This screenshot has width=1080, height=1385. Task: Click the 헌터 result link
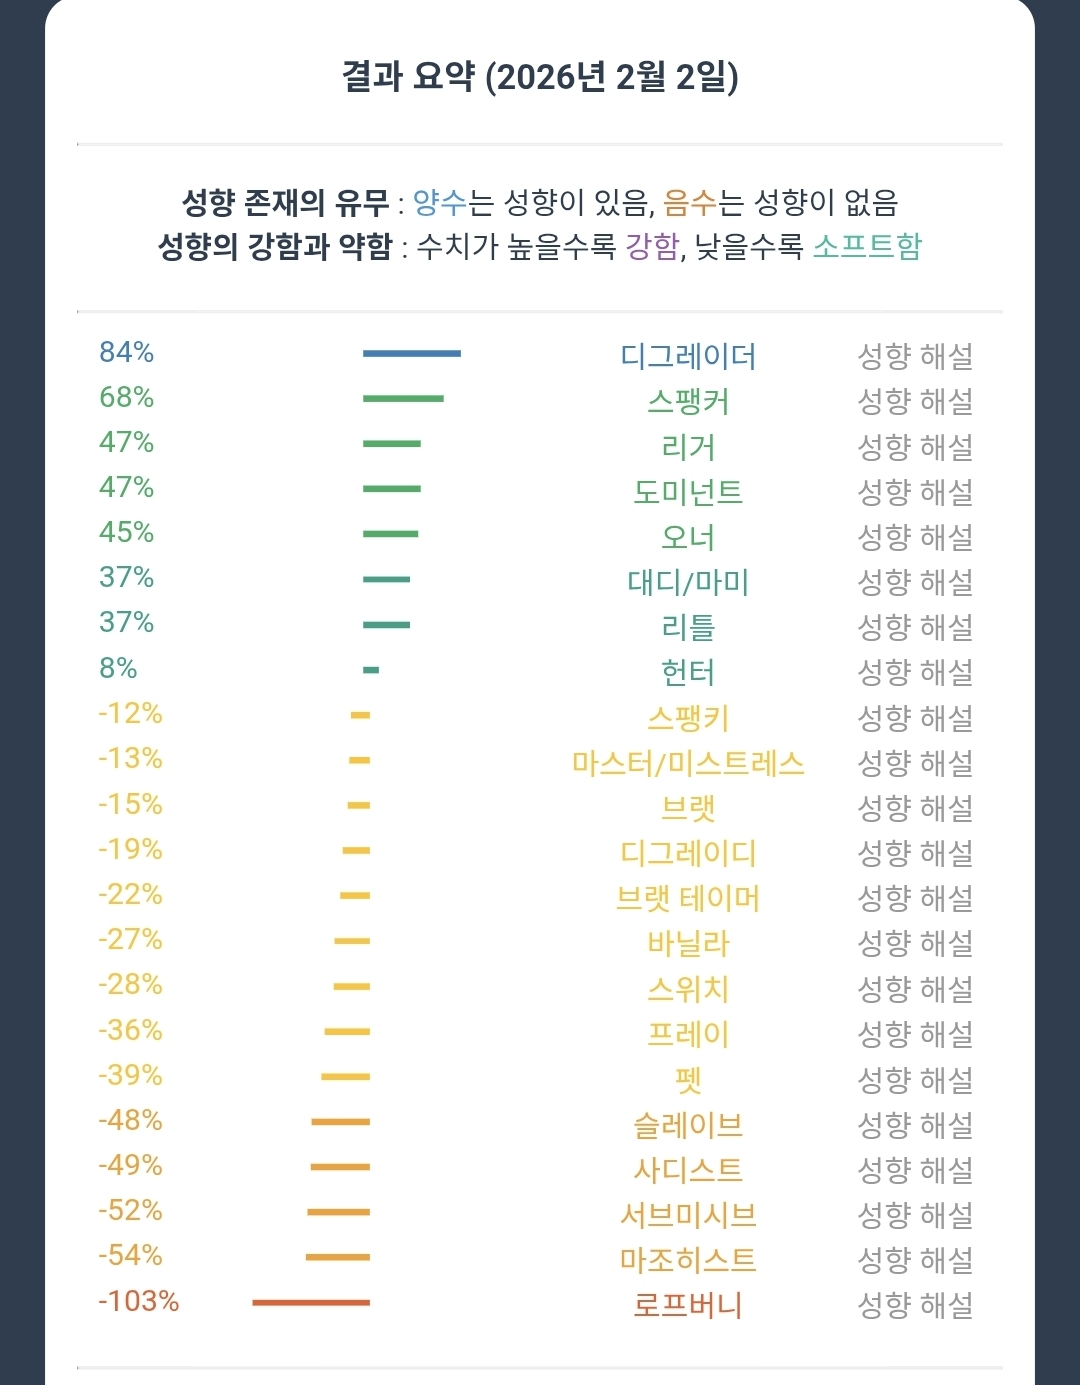coord(688,673)
